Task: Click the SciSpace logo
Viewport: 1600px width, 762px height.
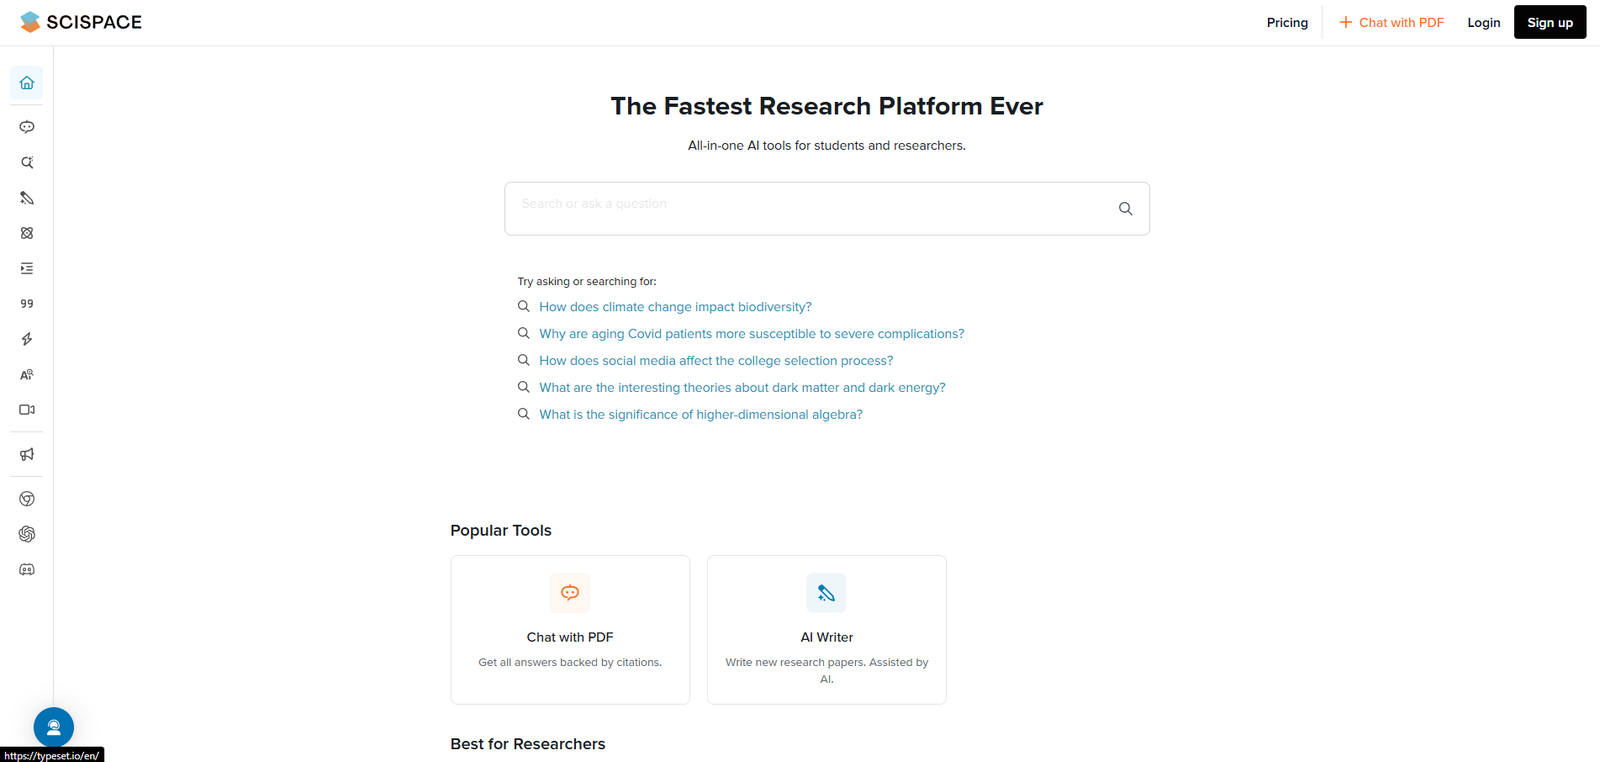Action: [x=81, y=22]
